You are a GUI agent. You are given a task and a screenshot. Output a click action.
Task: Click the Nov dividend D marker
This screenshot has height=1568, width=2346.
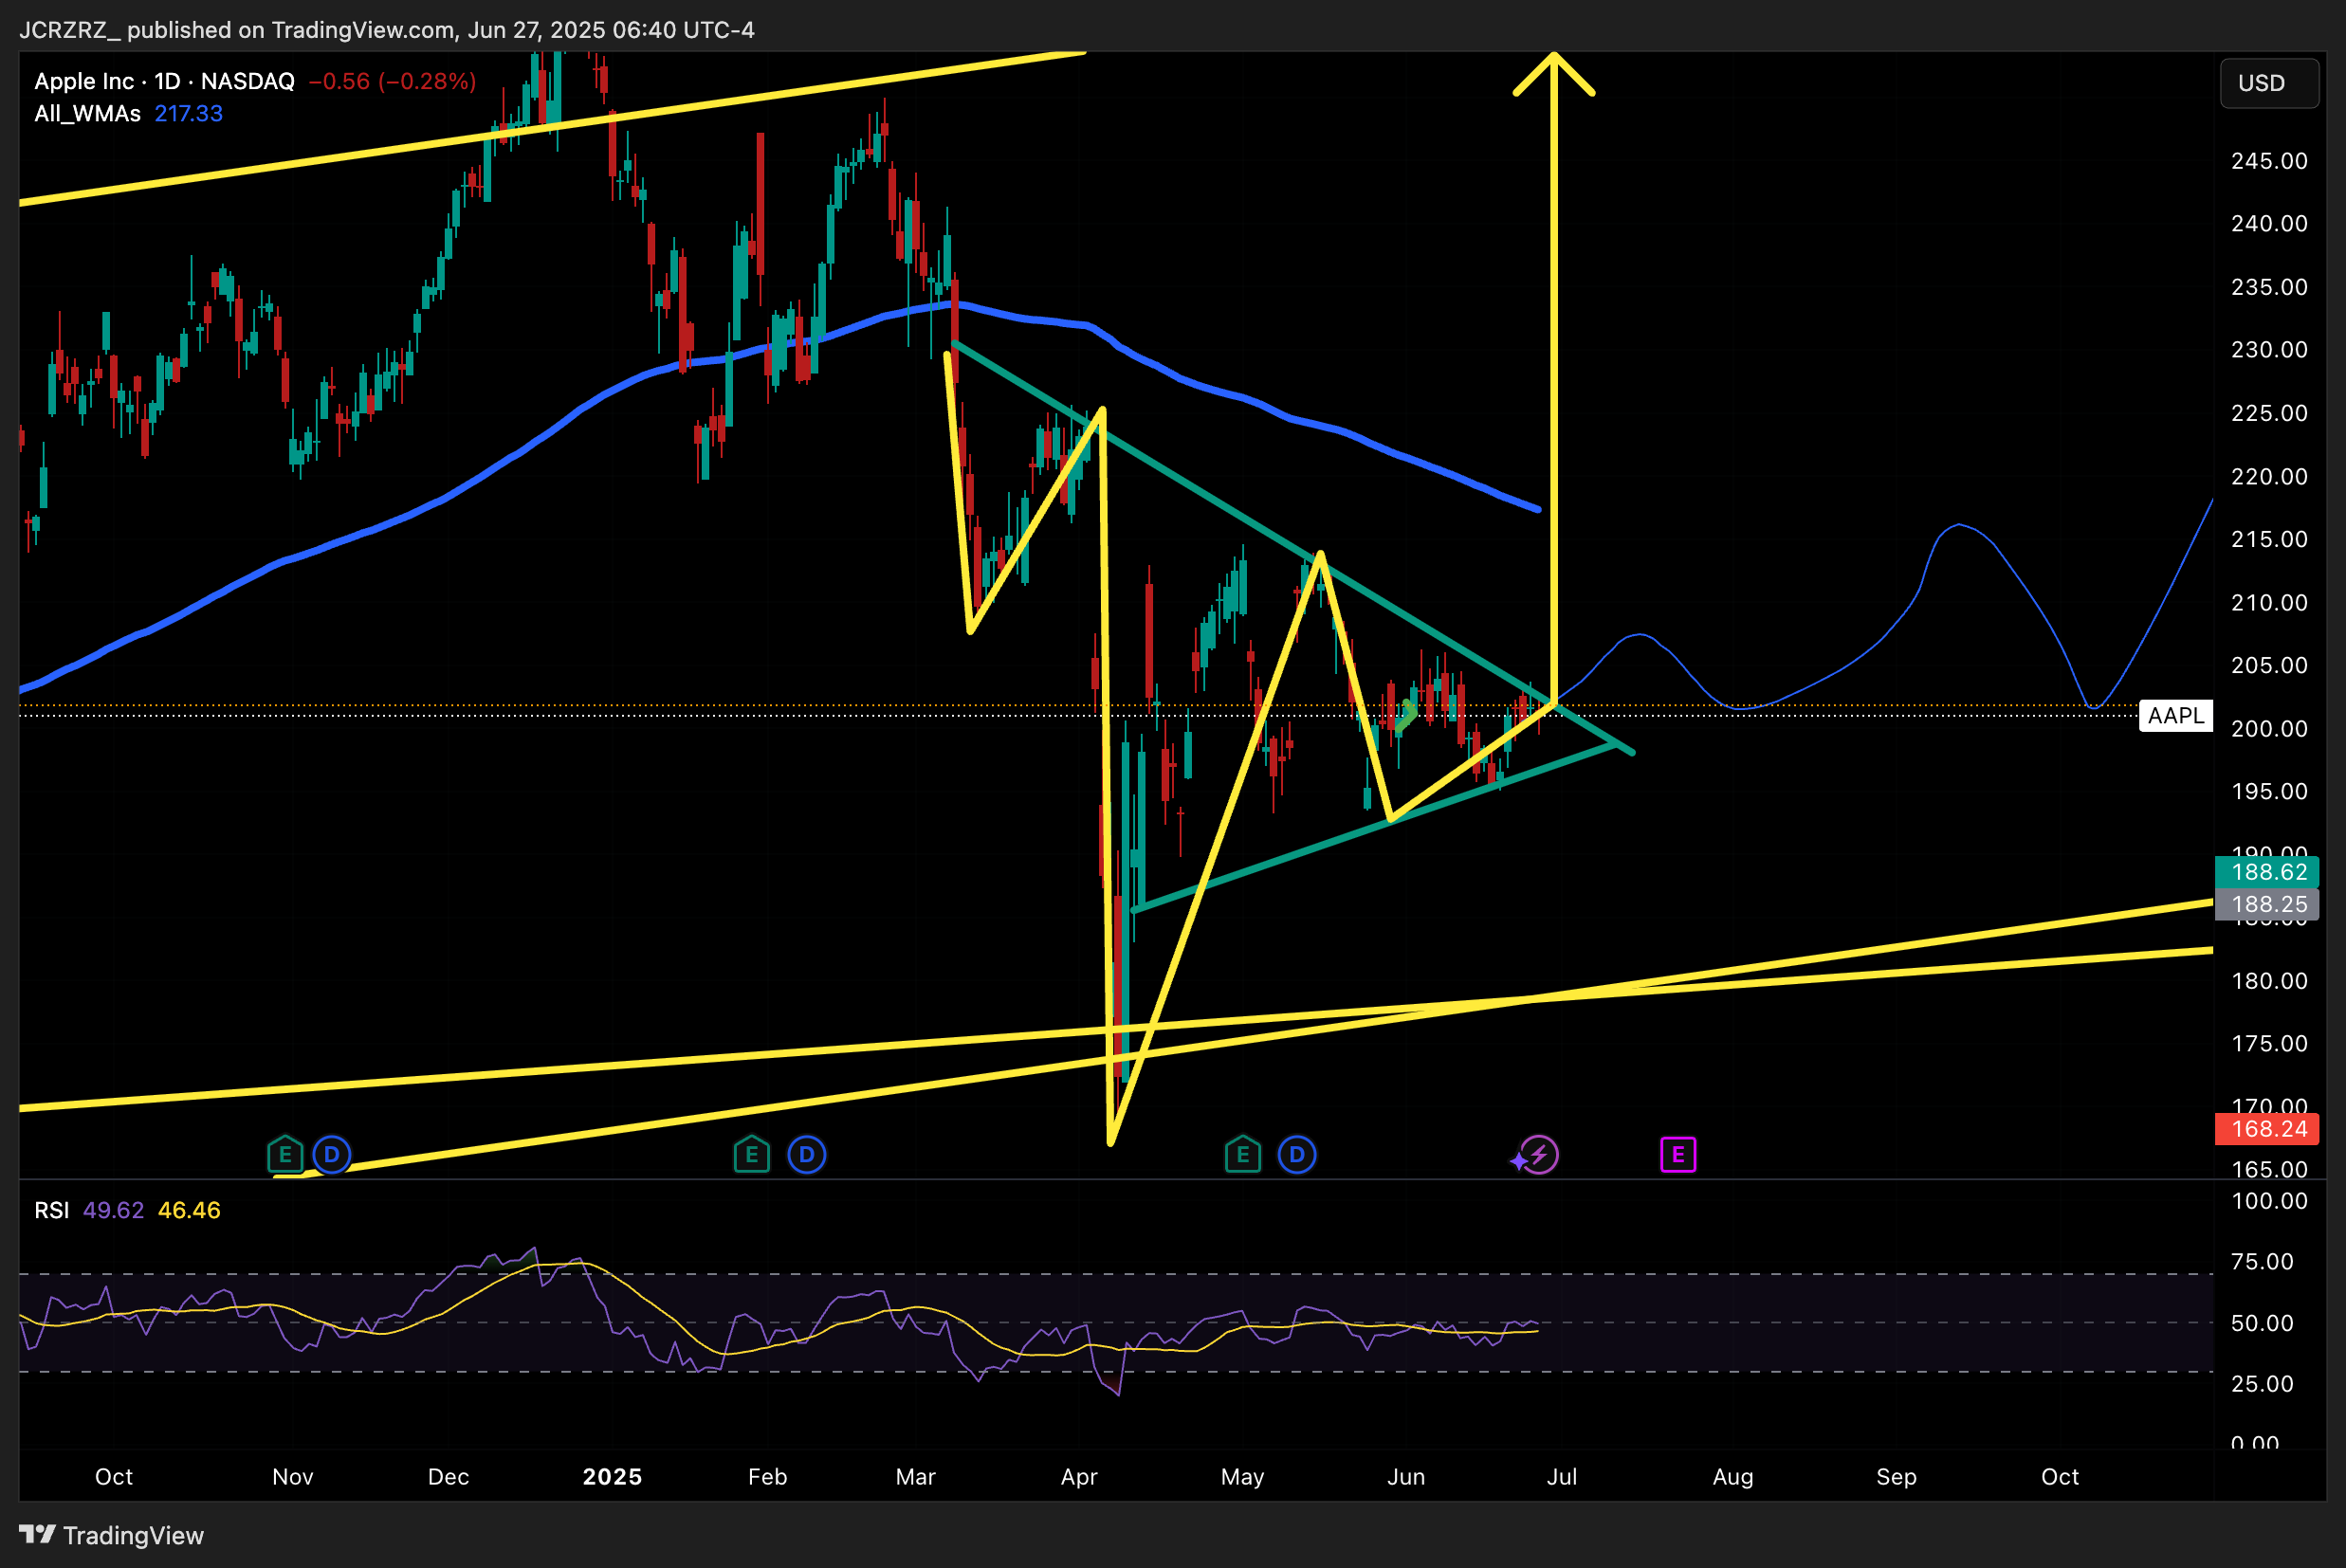tap(332, 1155)
